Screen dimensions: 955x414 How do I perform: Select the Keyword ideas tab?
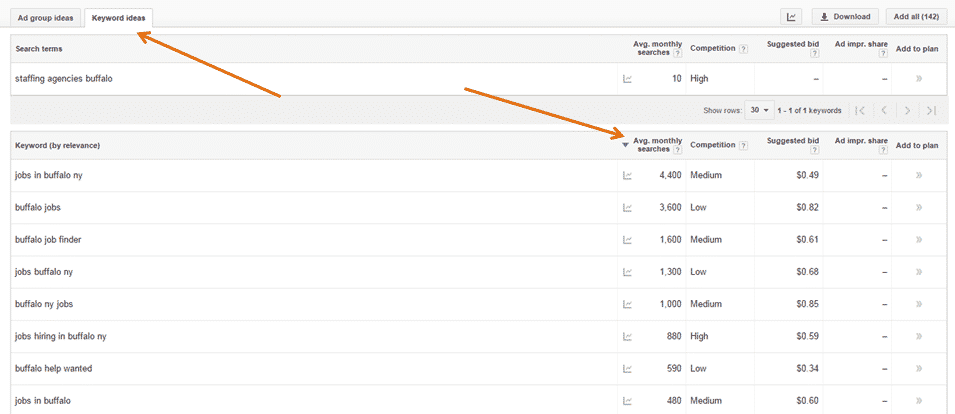click(x=118, y=18)
